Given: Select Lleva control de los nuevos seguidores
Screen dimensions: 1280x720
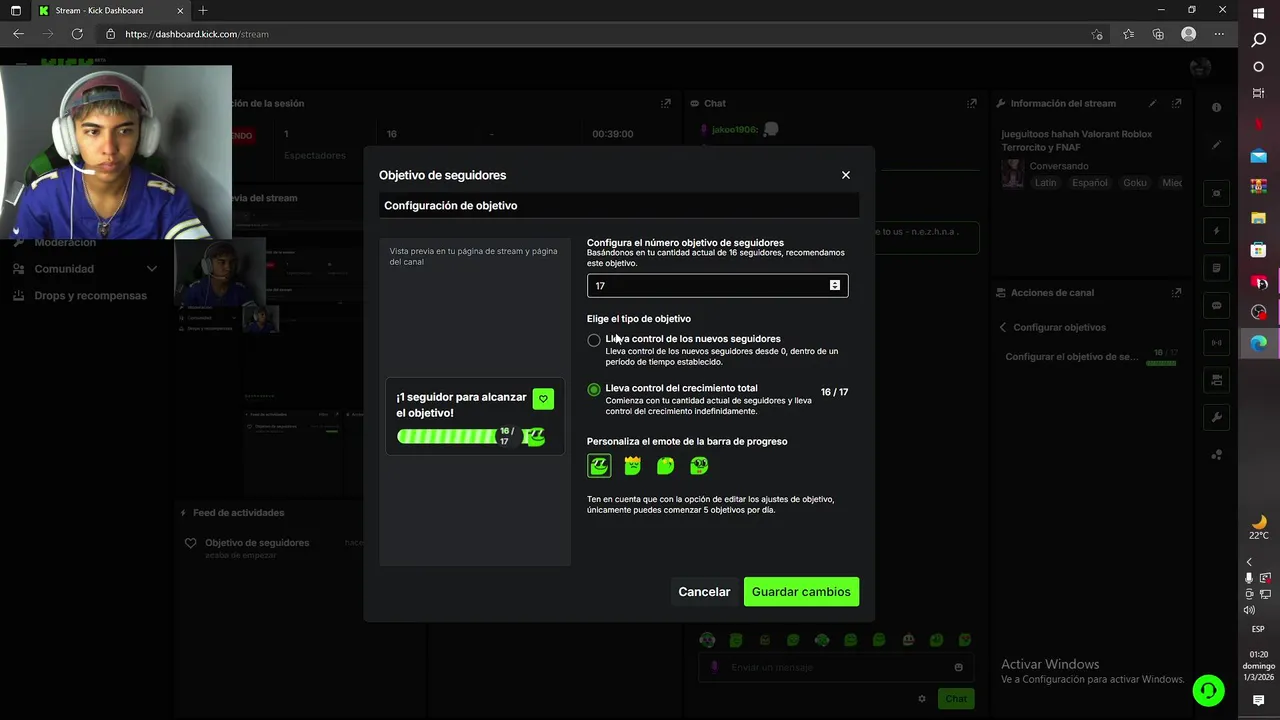Looking at the screenshot, I should pos(594,340).
